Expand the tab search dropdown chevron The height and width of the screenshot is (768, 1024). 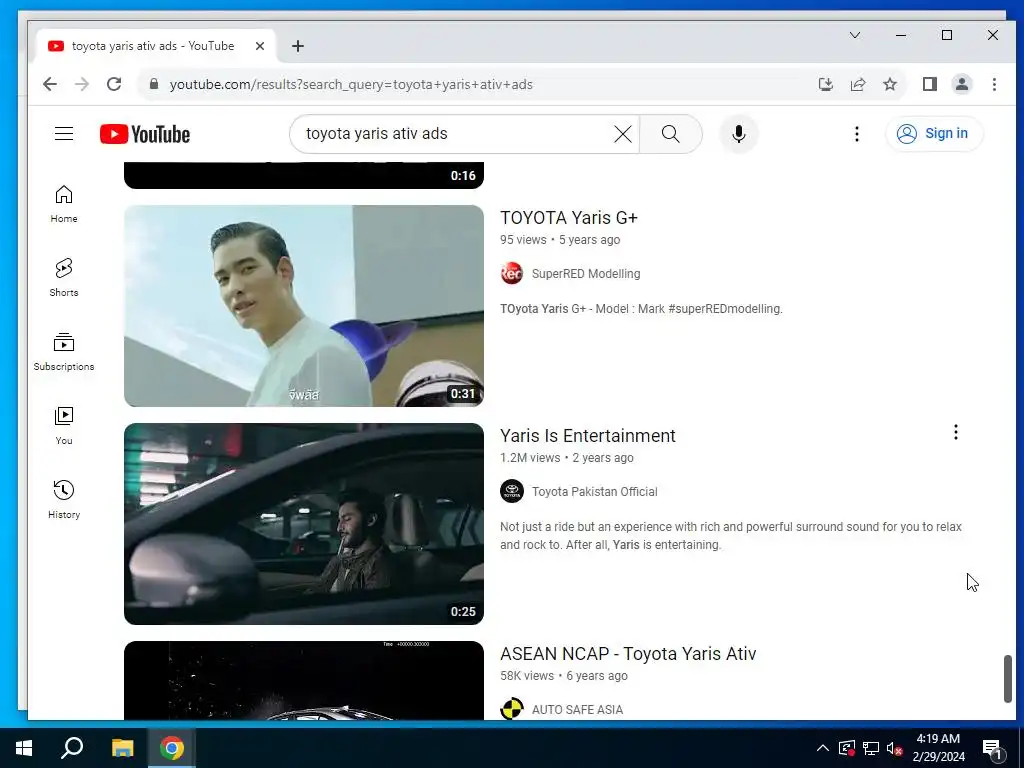point(854,35)
